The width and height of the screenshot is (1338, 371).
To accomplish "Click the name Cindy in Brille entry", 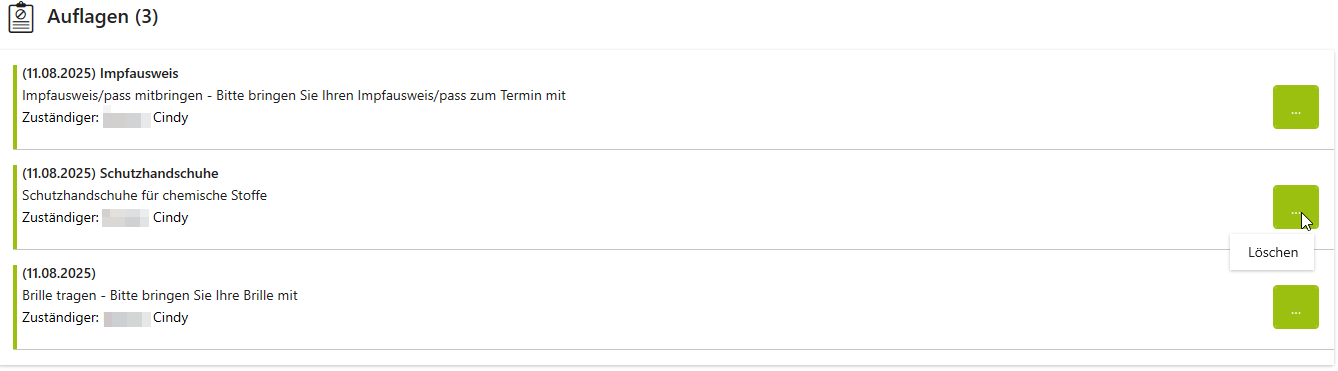I will (170, 318).
